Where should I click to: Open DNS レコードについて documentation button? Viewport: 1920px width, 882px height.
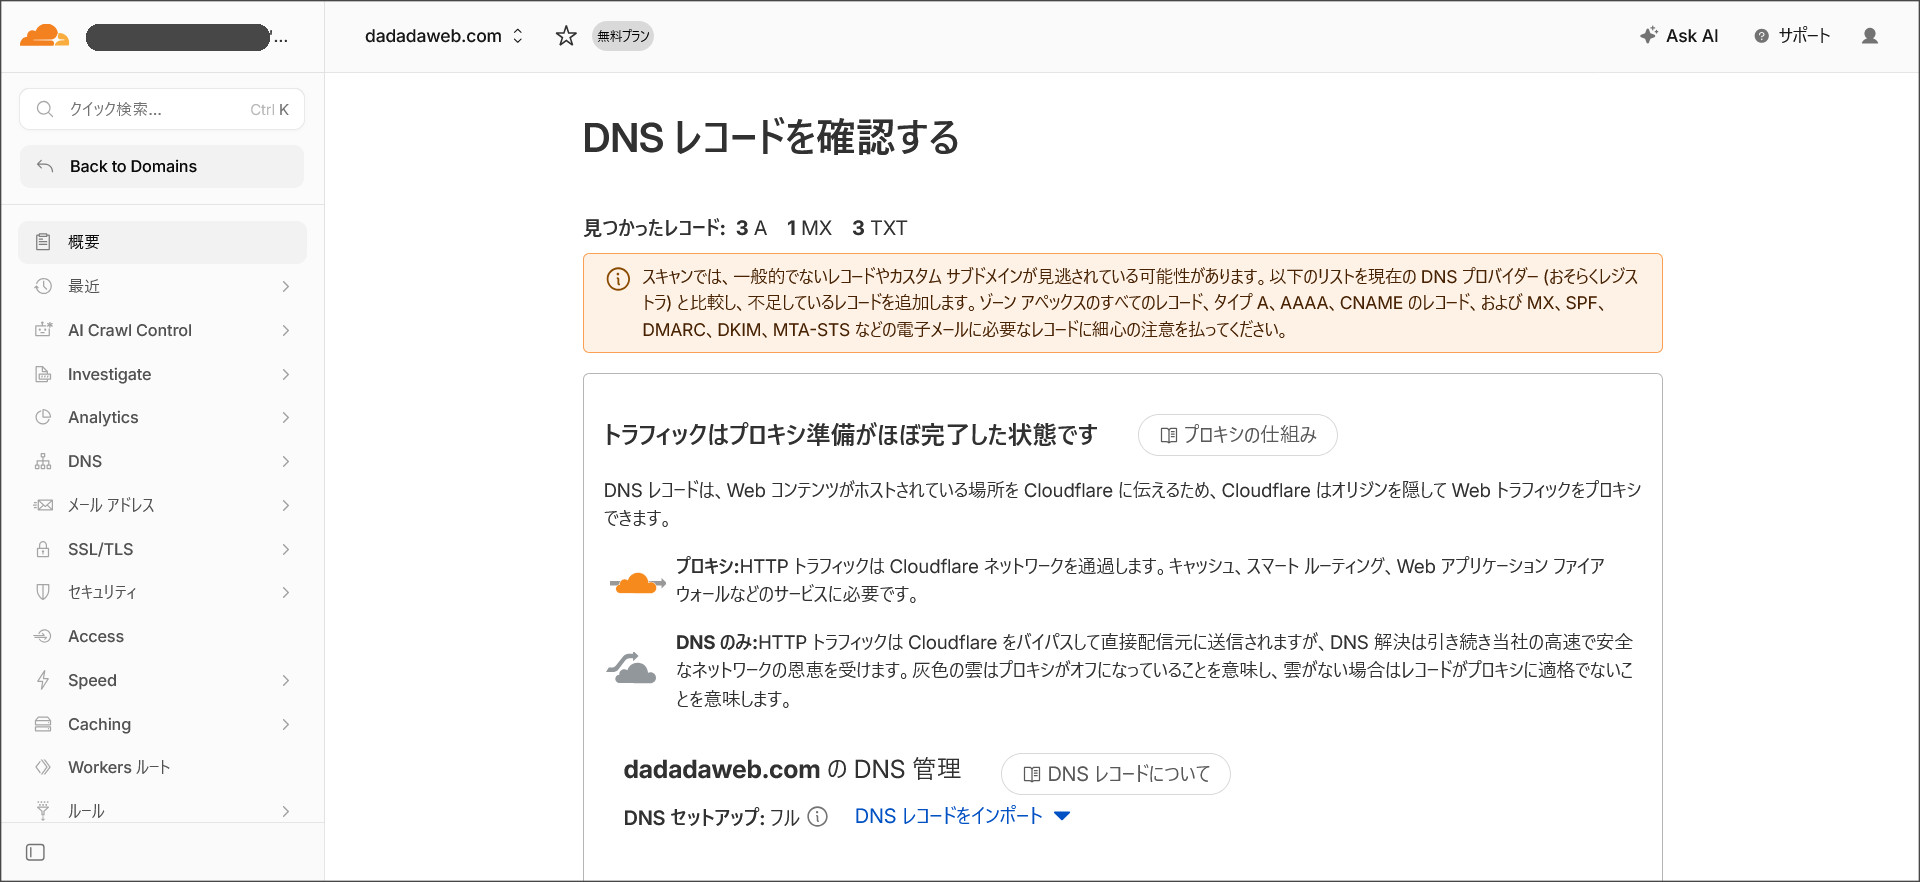[x=1115, y=774]
